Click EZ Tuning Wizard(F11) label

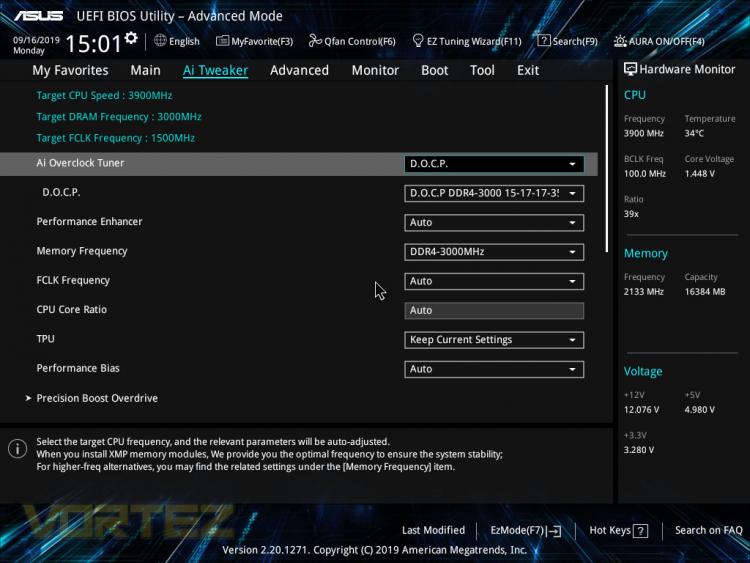(474, 41)
